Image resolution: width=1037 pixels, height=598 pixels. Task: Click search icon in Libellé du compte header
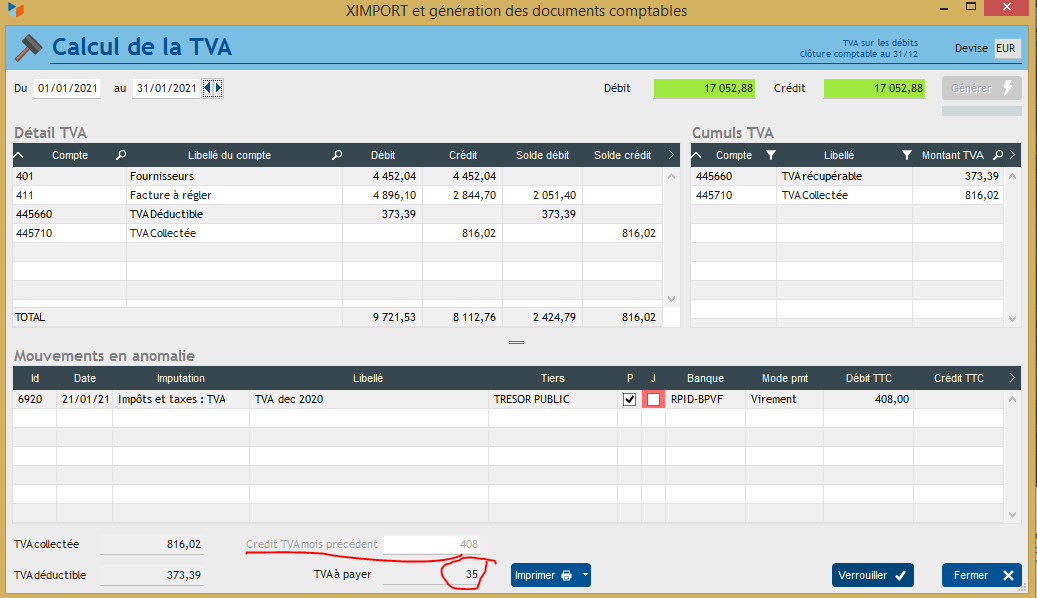[x=337, y=155]
